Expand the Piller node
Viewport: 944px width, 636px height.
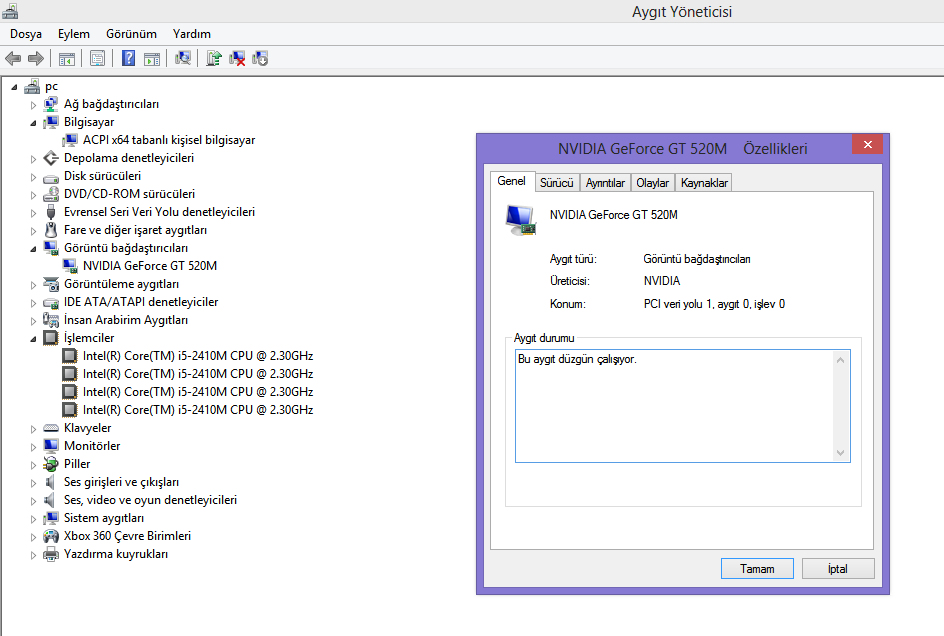(33, 465)
